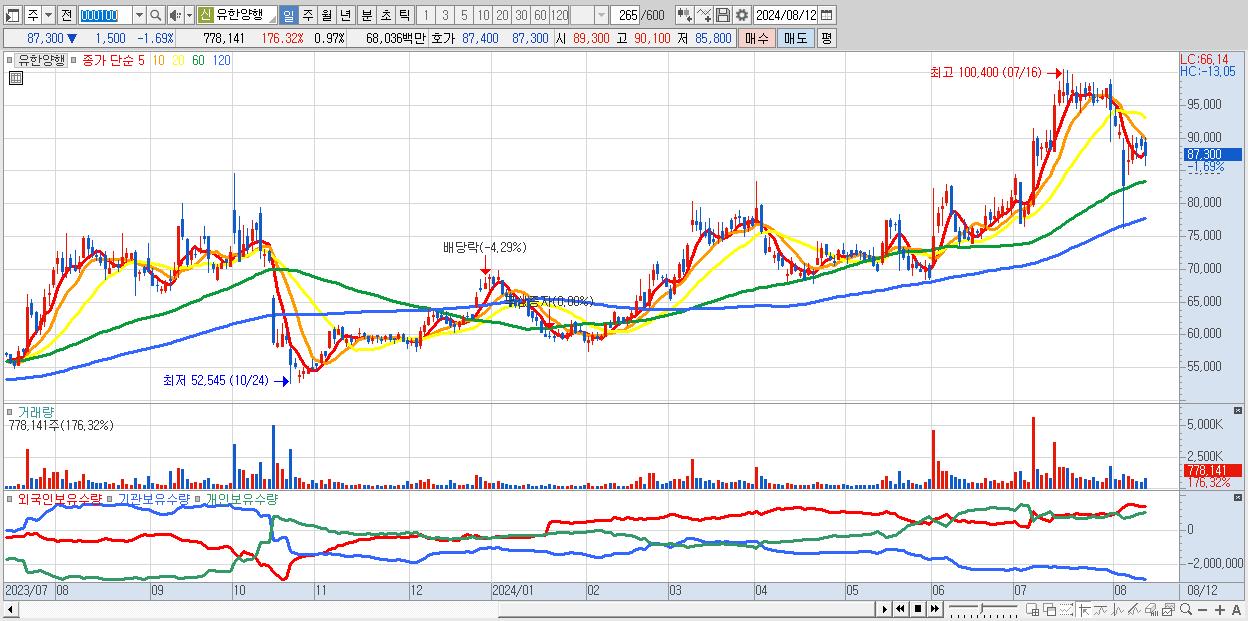Click the 매도 sell button
The image size is (1248, 621).
tap(795, 38)
